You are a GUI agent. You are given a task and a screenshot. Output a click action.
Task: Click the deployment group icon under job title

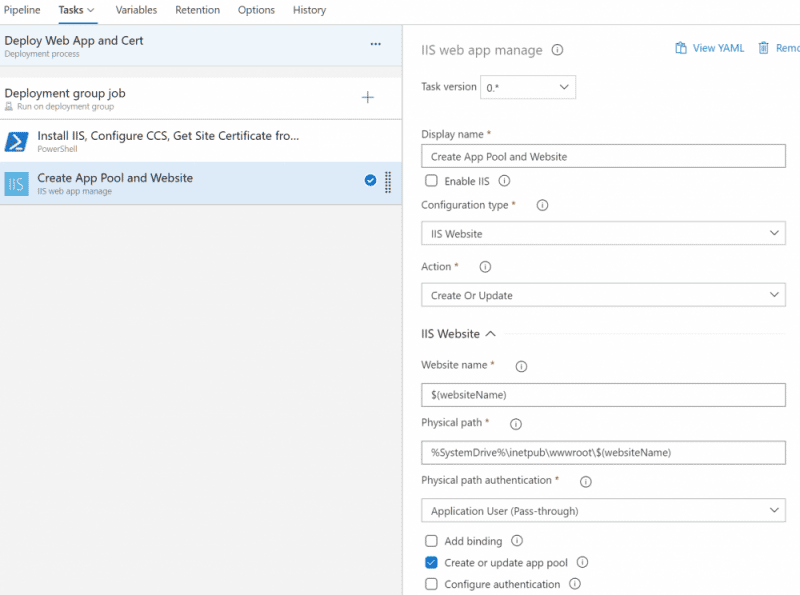(9, 107)
